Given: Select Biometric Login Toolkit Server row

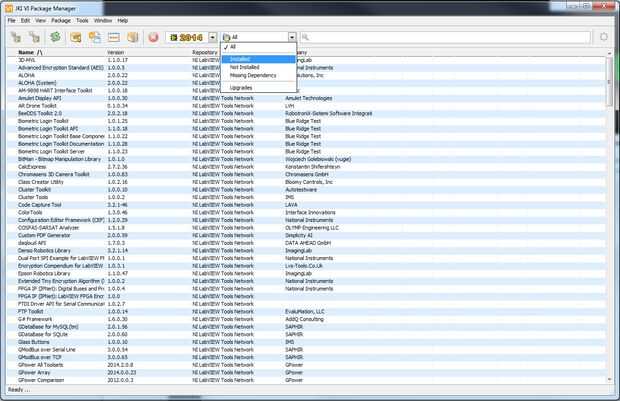Looking at the screenshot, I should click(x=306, y=151).
